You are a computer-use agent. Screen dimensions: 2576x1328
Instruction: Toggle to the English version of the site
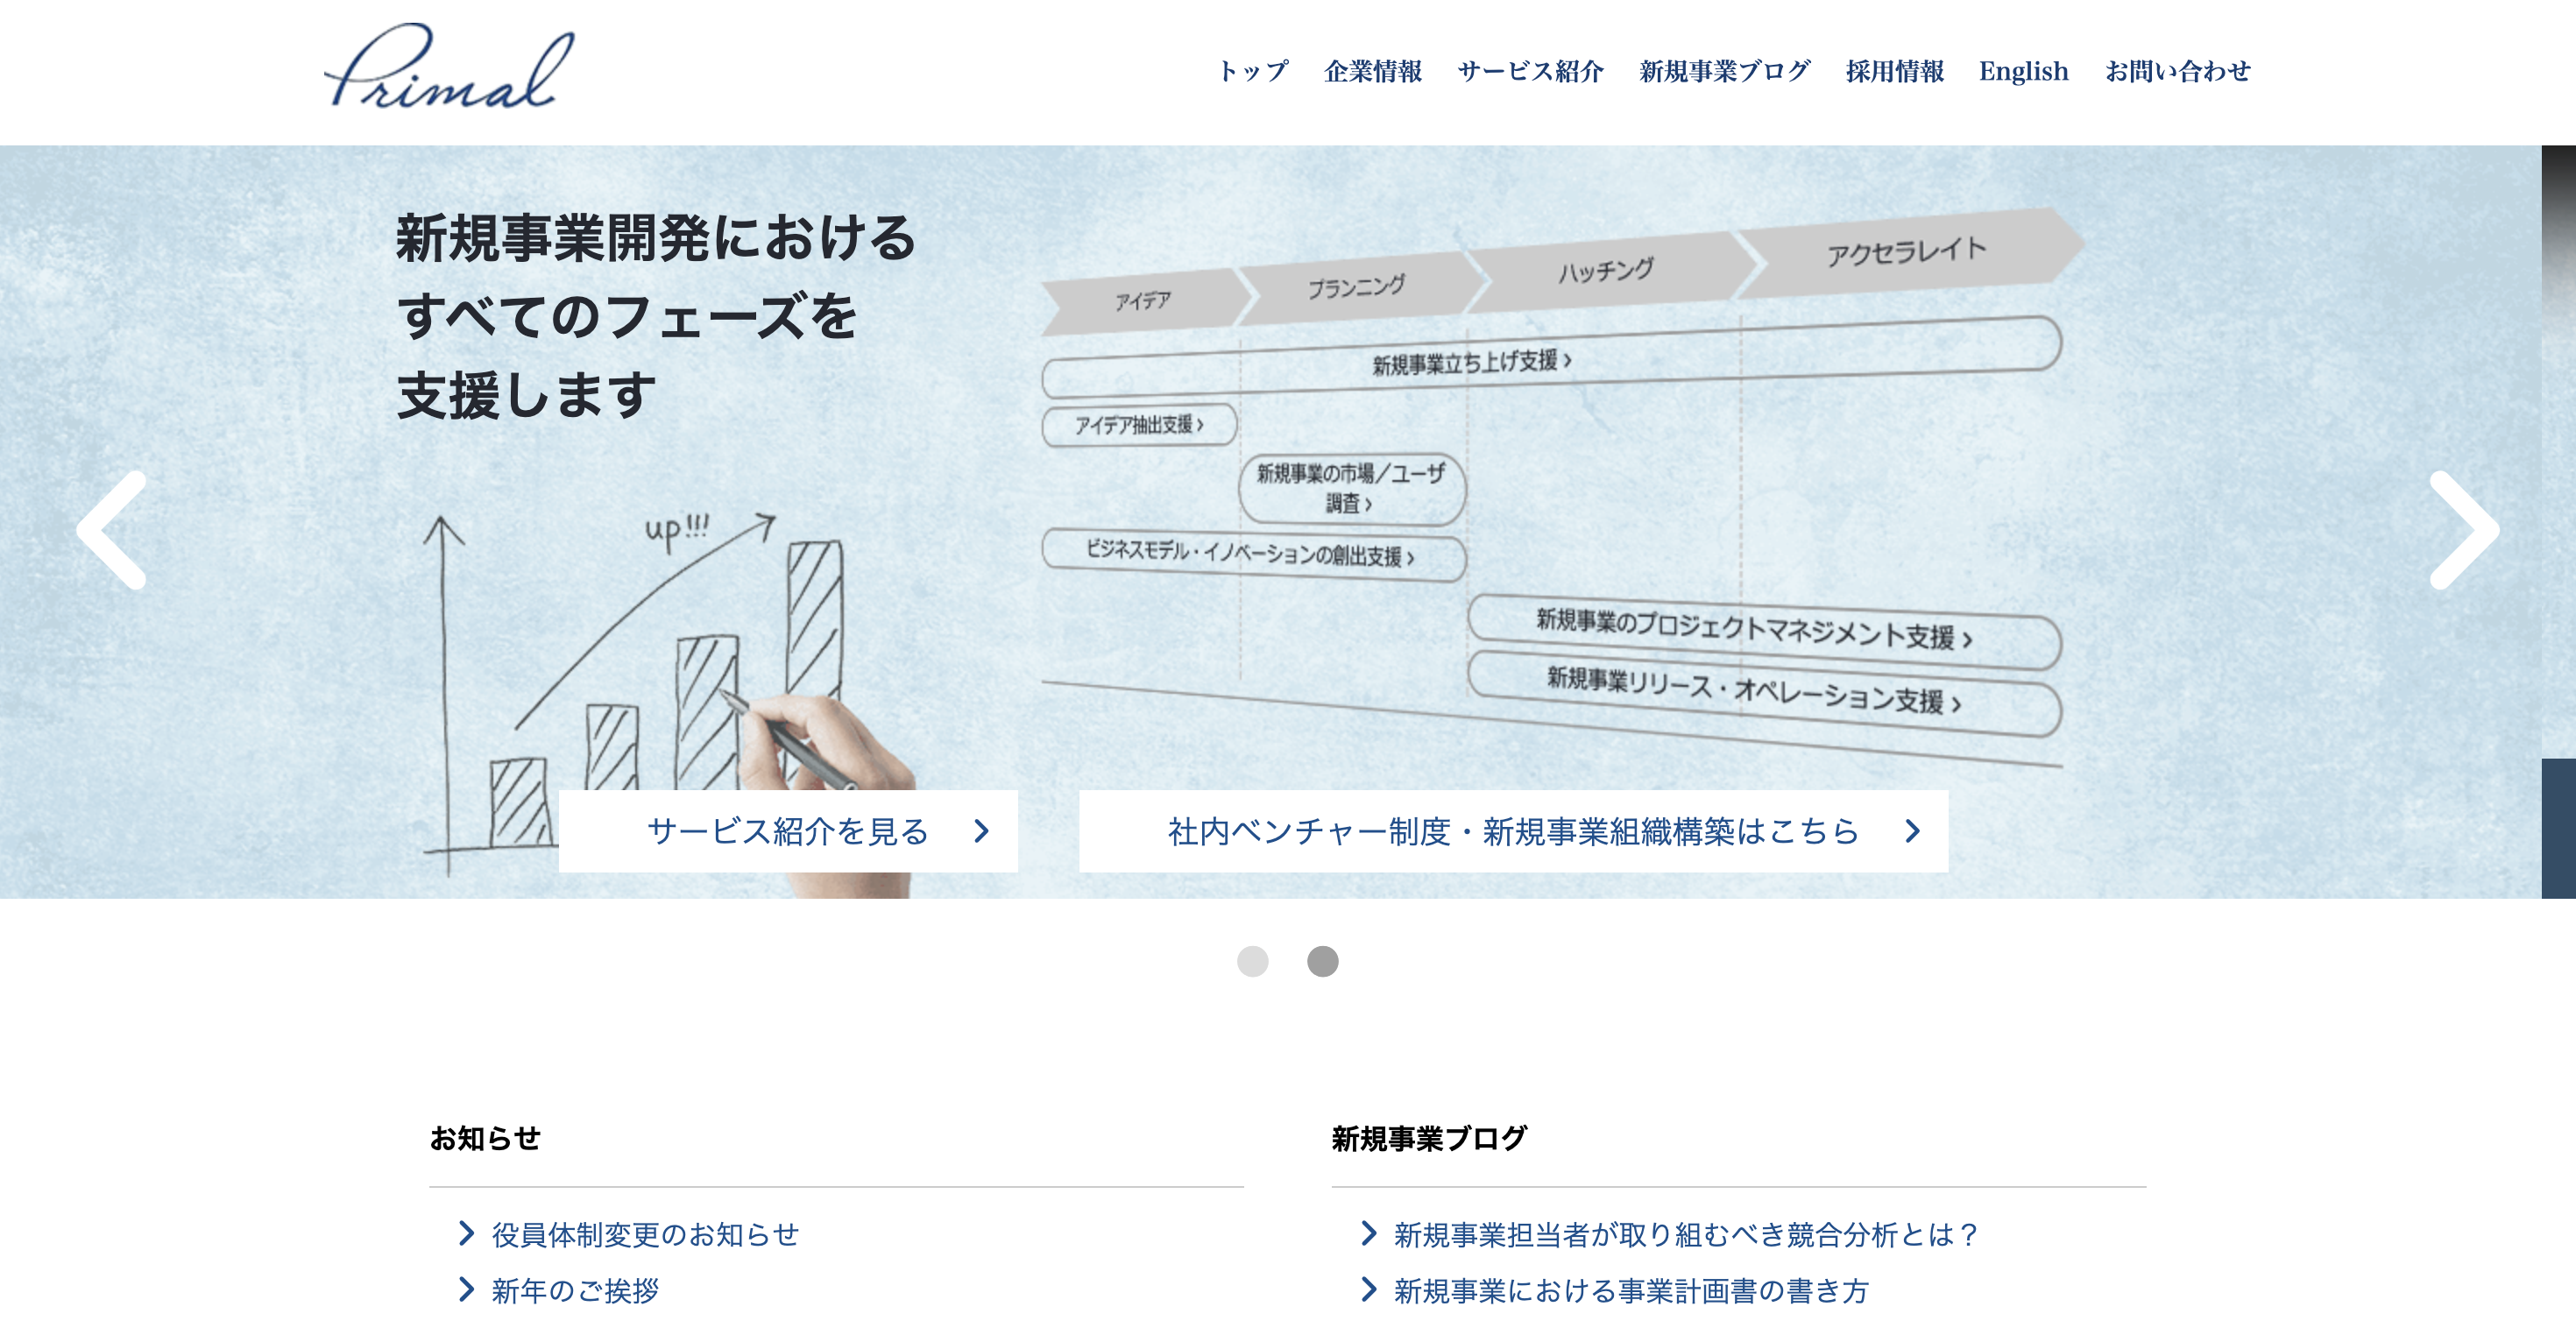point(2024,70)
